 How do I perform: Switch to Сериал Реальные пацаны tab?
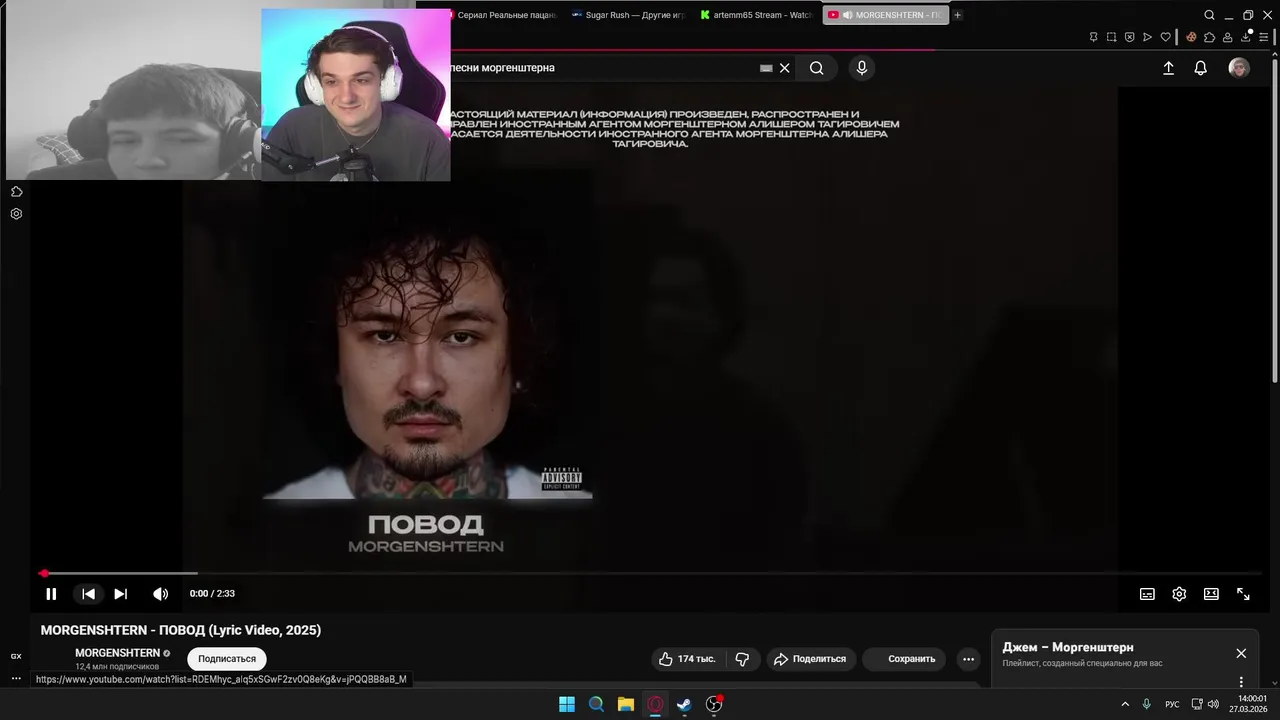click(x=504, y=15)
